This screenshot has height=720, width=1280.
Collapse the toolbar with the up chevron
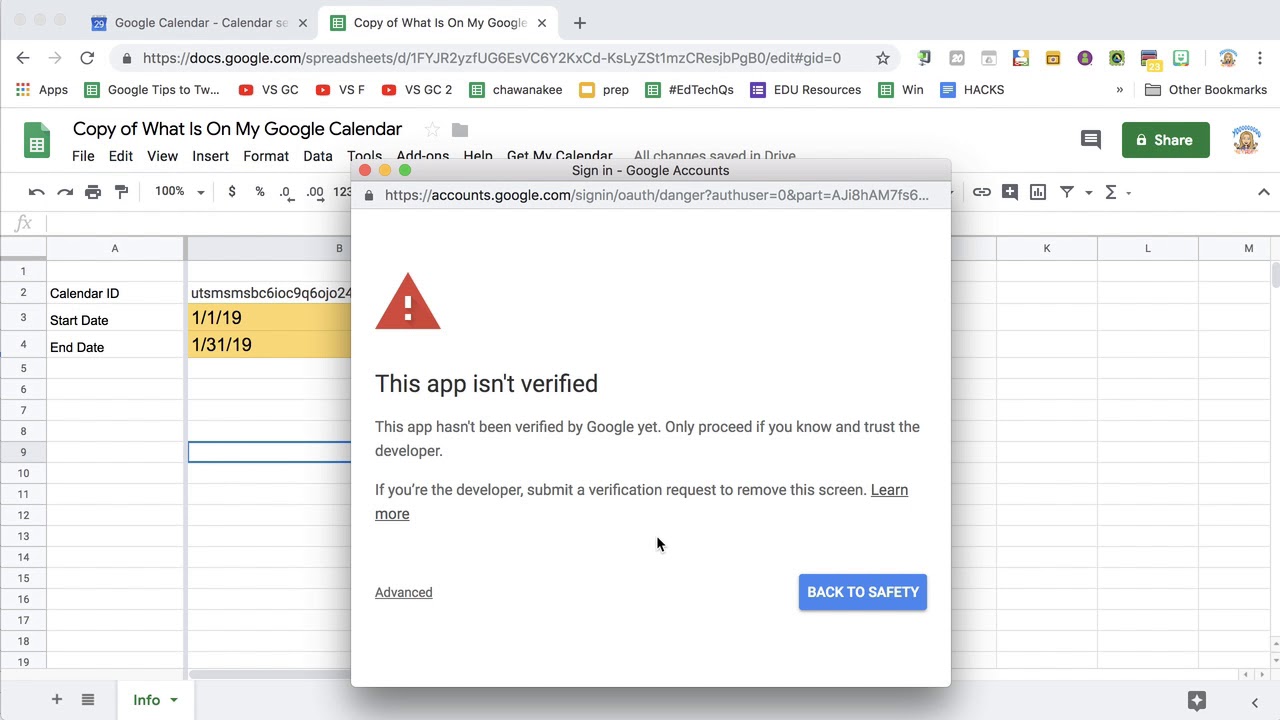tap(1263, 192)
